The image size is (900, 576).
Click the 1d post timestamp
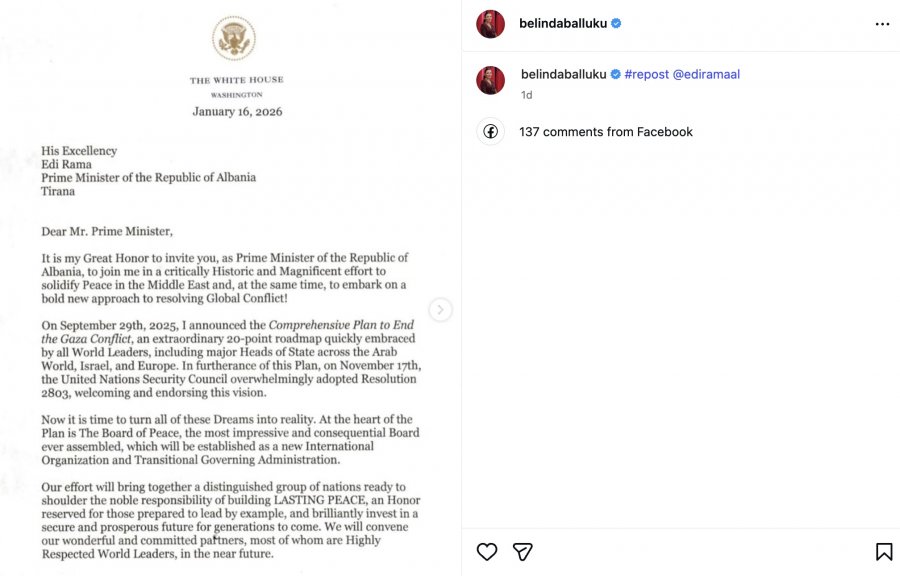526,95
